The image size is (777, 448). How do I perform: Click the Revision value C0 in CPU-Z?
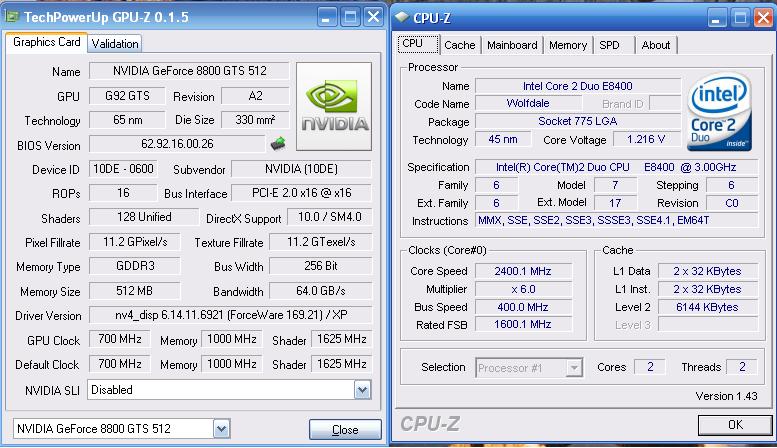coord(732,203)
